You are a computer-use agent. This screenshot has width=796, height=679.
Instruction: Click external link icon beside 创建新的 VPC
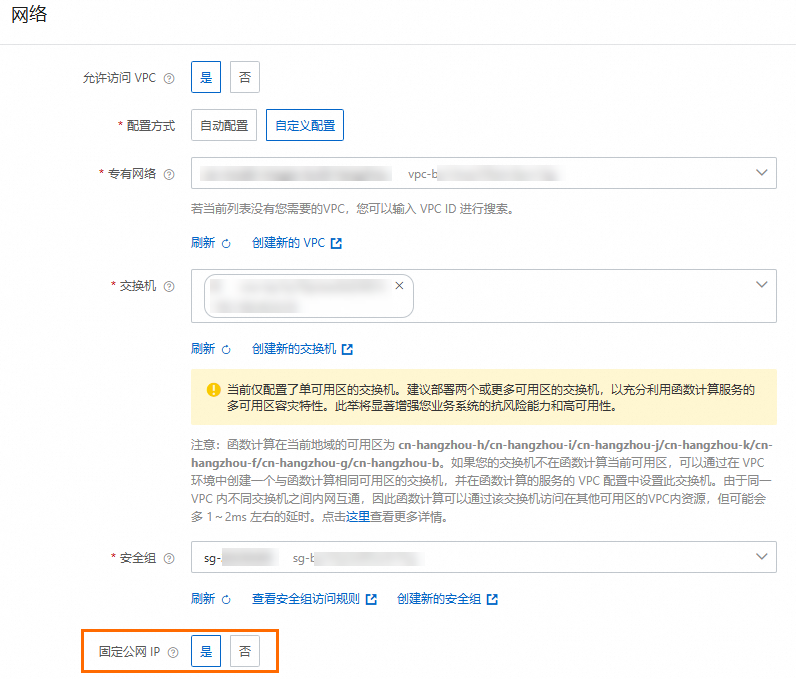336,244
